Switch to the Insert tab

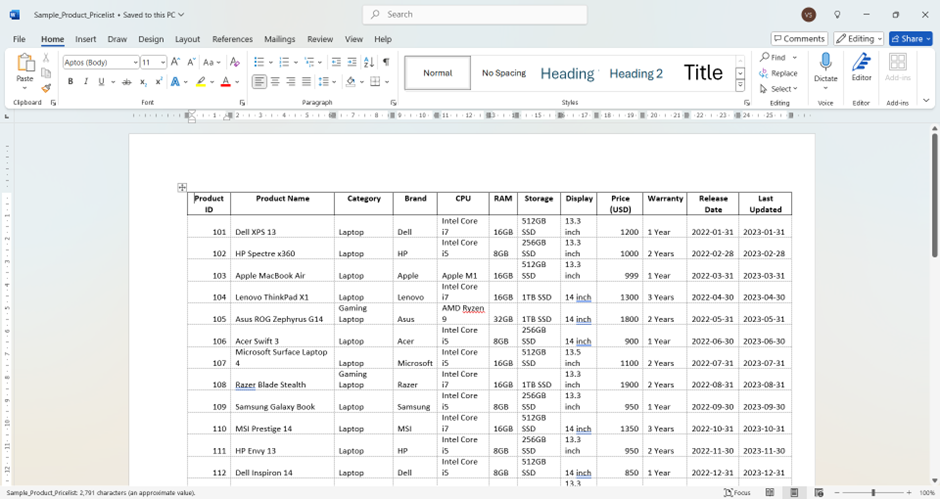(86, 39)
